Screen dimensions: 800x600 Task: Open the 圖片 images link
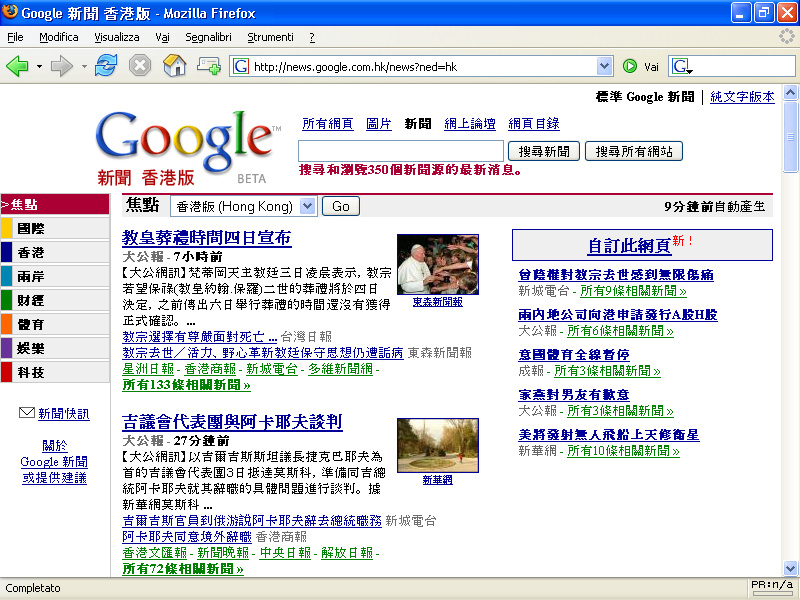pos(379,123)
